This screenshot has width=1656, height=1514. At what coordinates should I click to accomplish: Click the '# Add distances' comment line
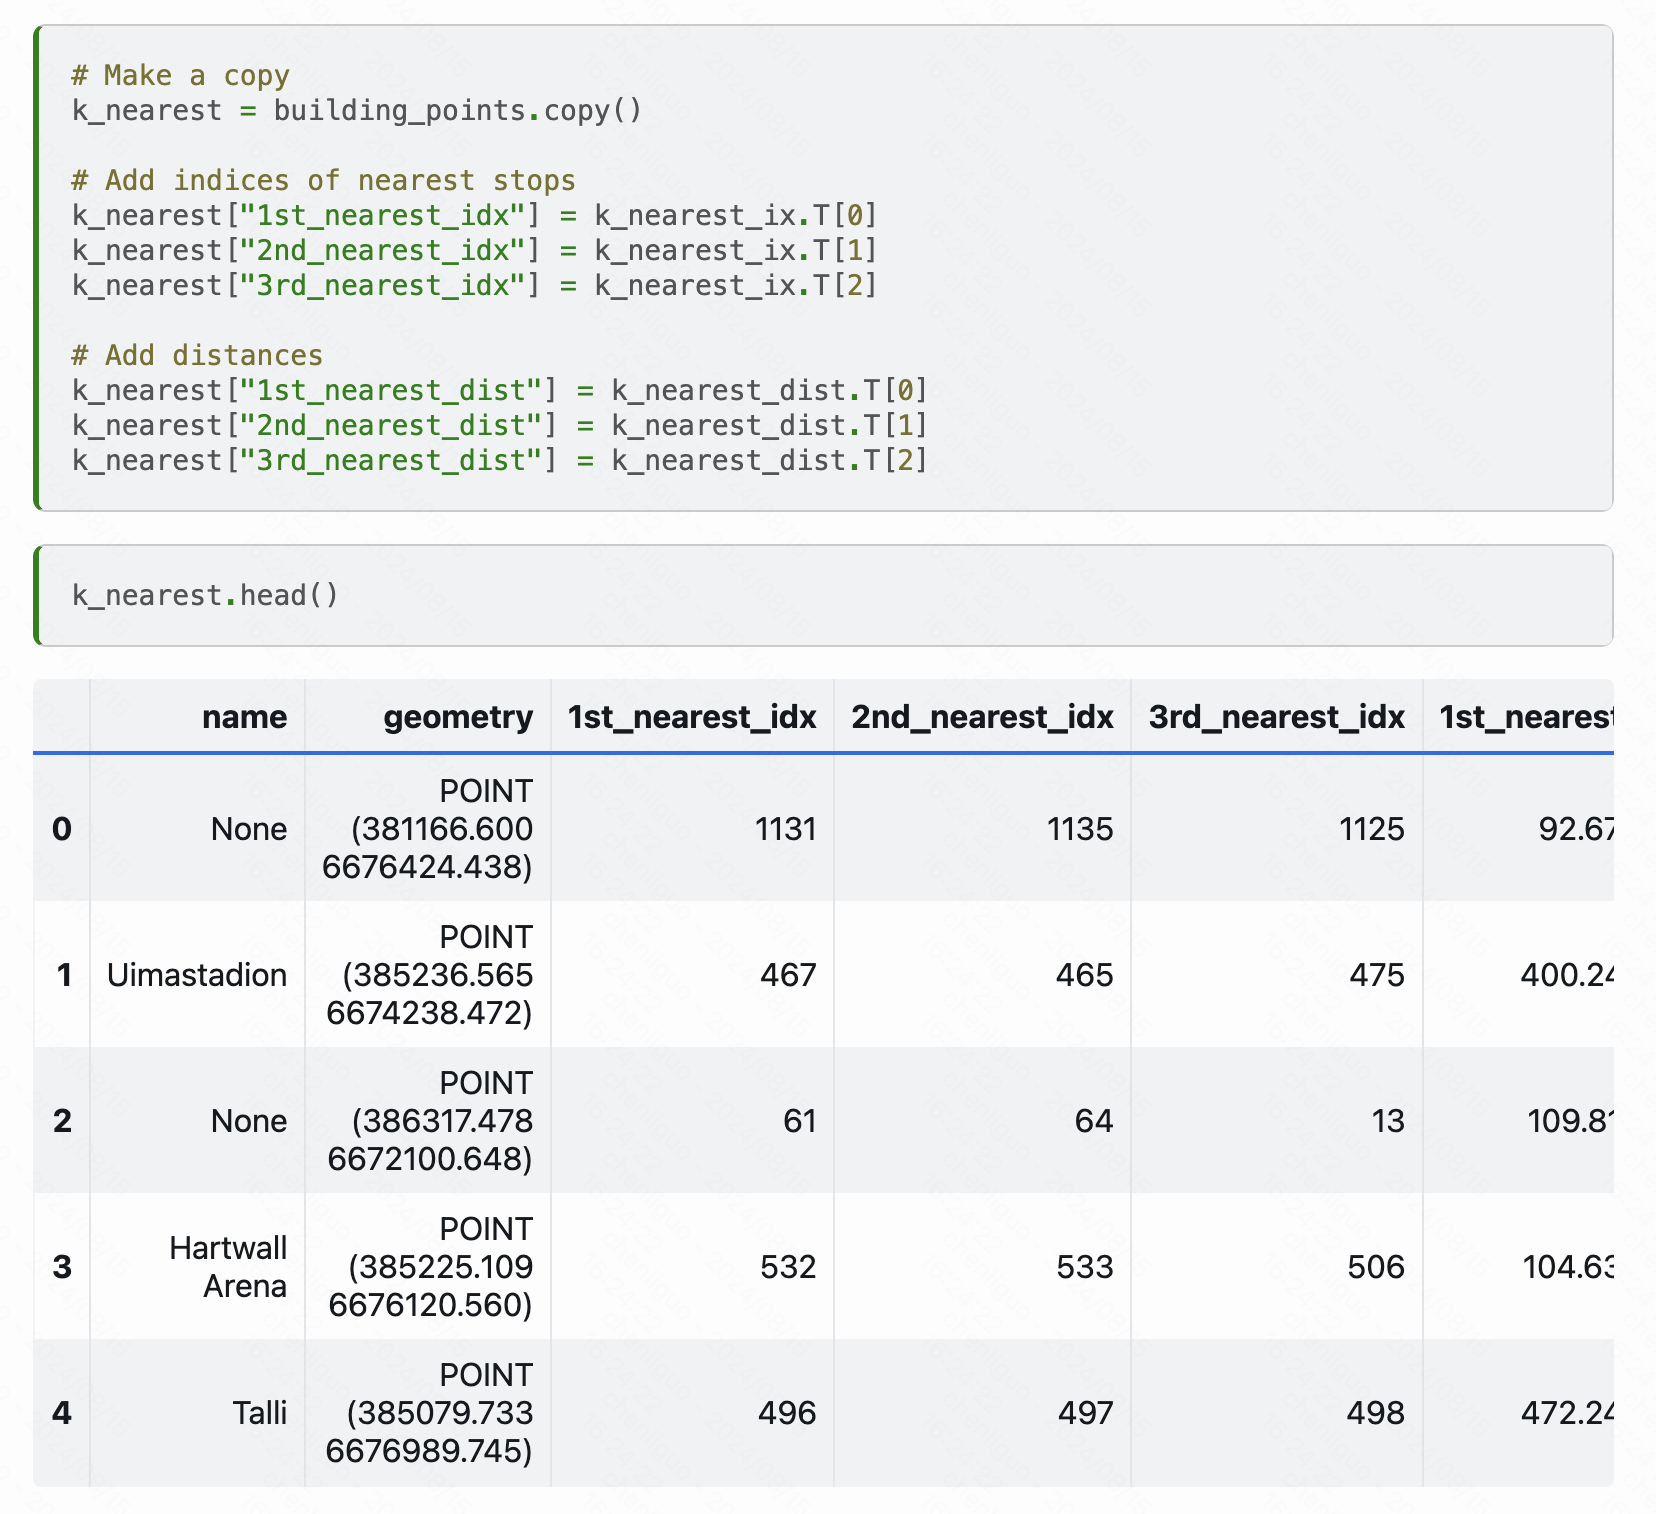tap(197, 356)
